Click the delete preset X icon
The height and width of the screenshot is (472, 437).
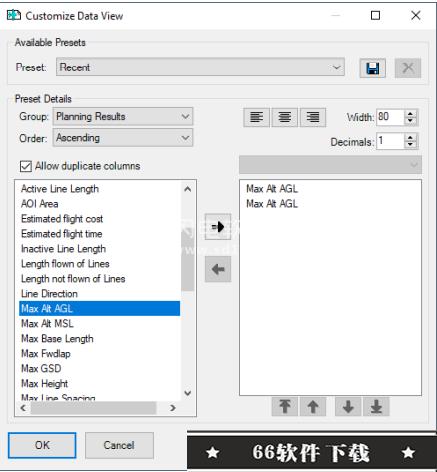click(408, 68)
